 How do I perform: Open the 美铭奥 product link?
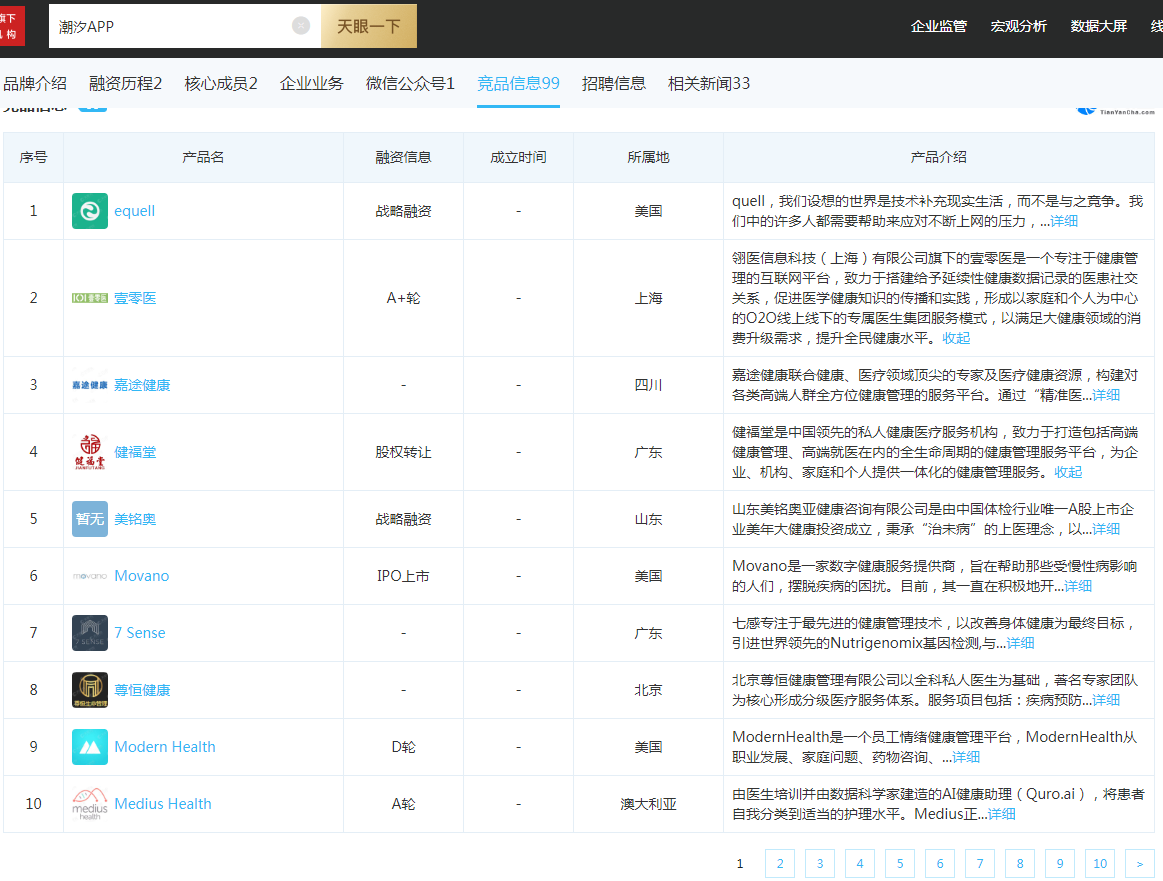click(x=135, y=519)
